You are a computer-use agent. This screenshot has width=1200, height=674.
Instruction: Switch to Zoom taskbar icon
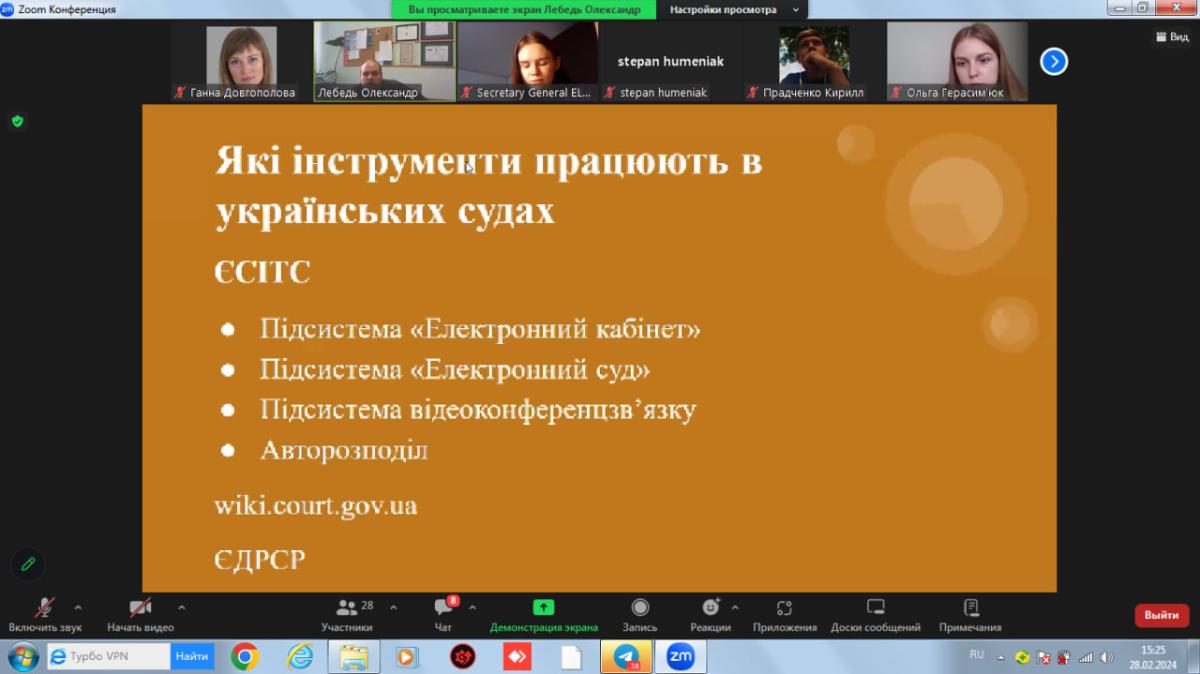click(681, 657)
